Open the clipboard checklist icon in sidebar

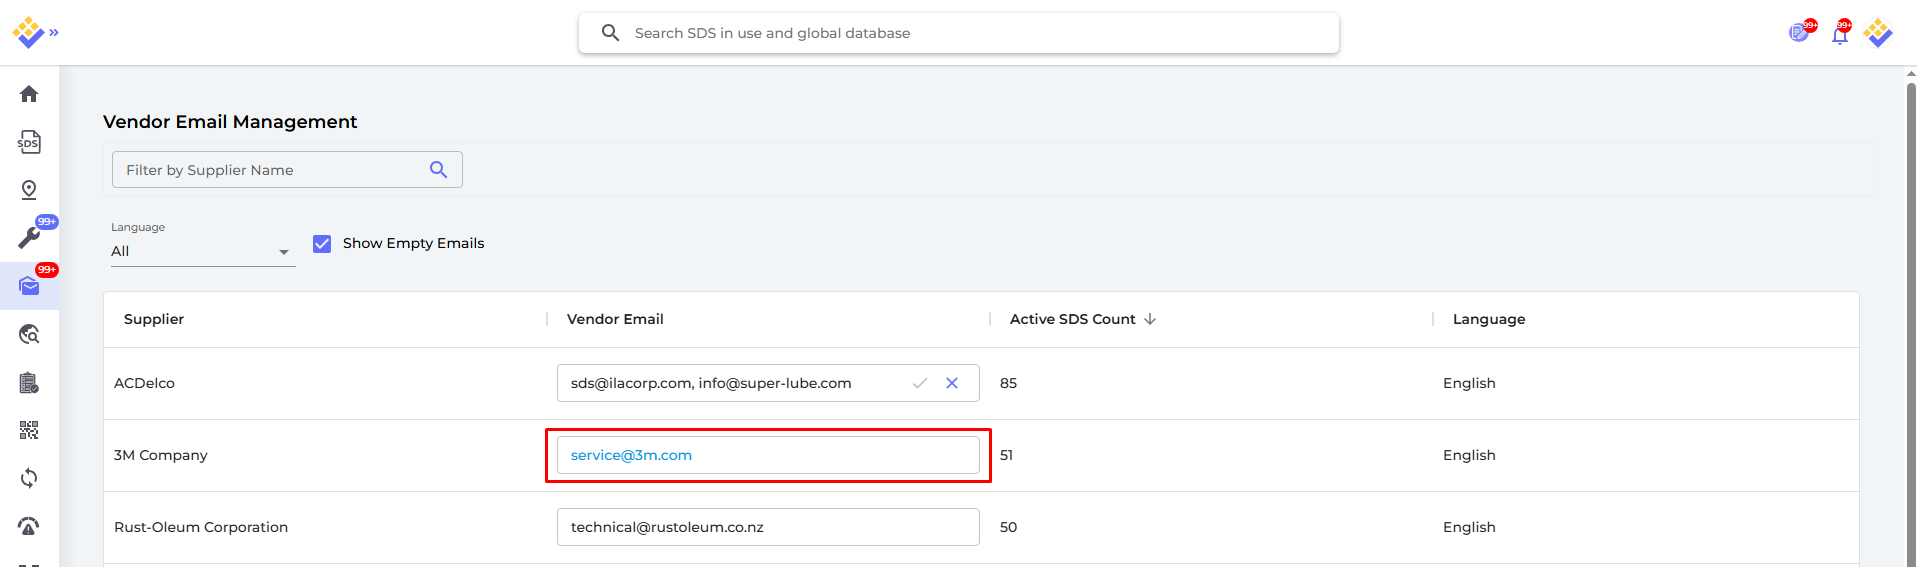coord(29,382)
